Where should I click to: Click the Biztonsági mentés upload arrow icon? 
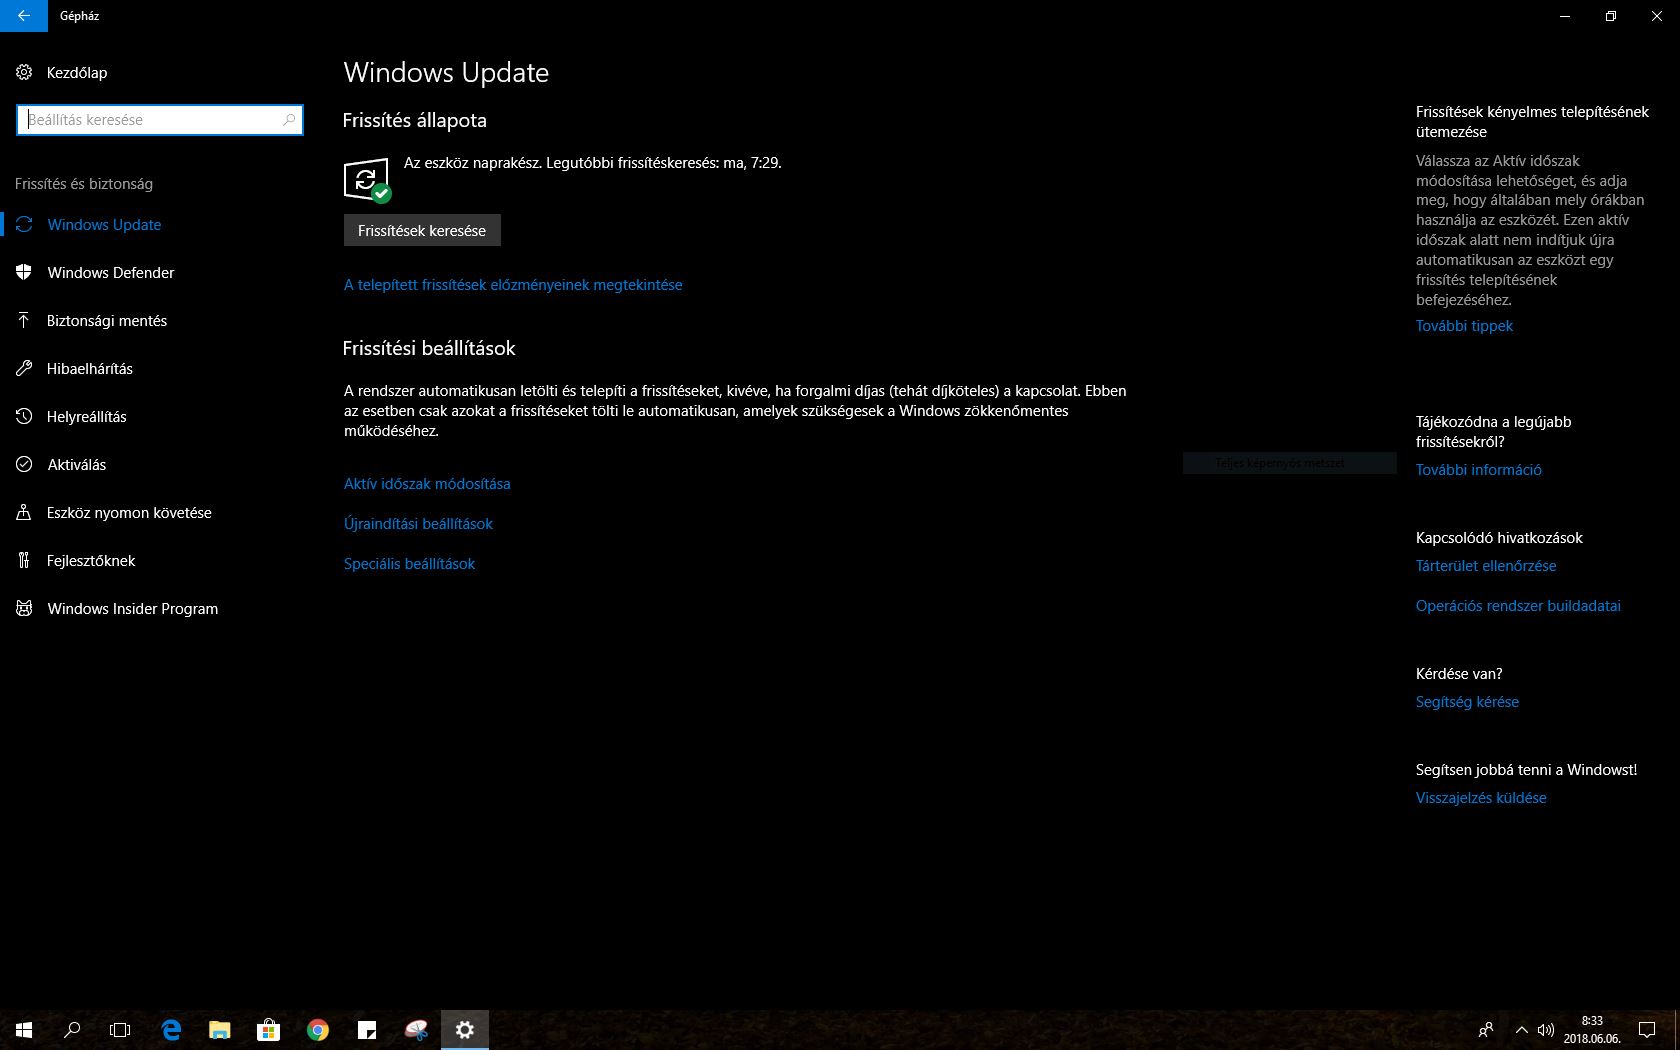(x=24, y=321)
